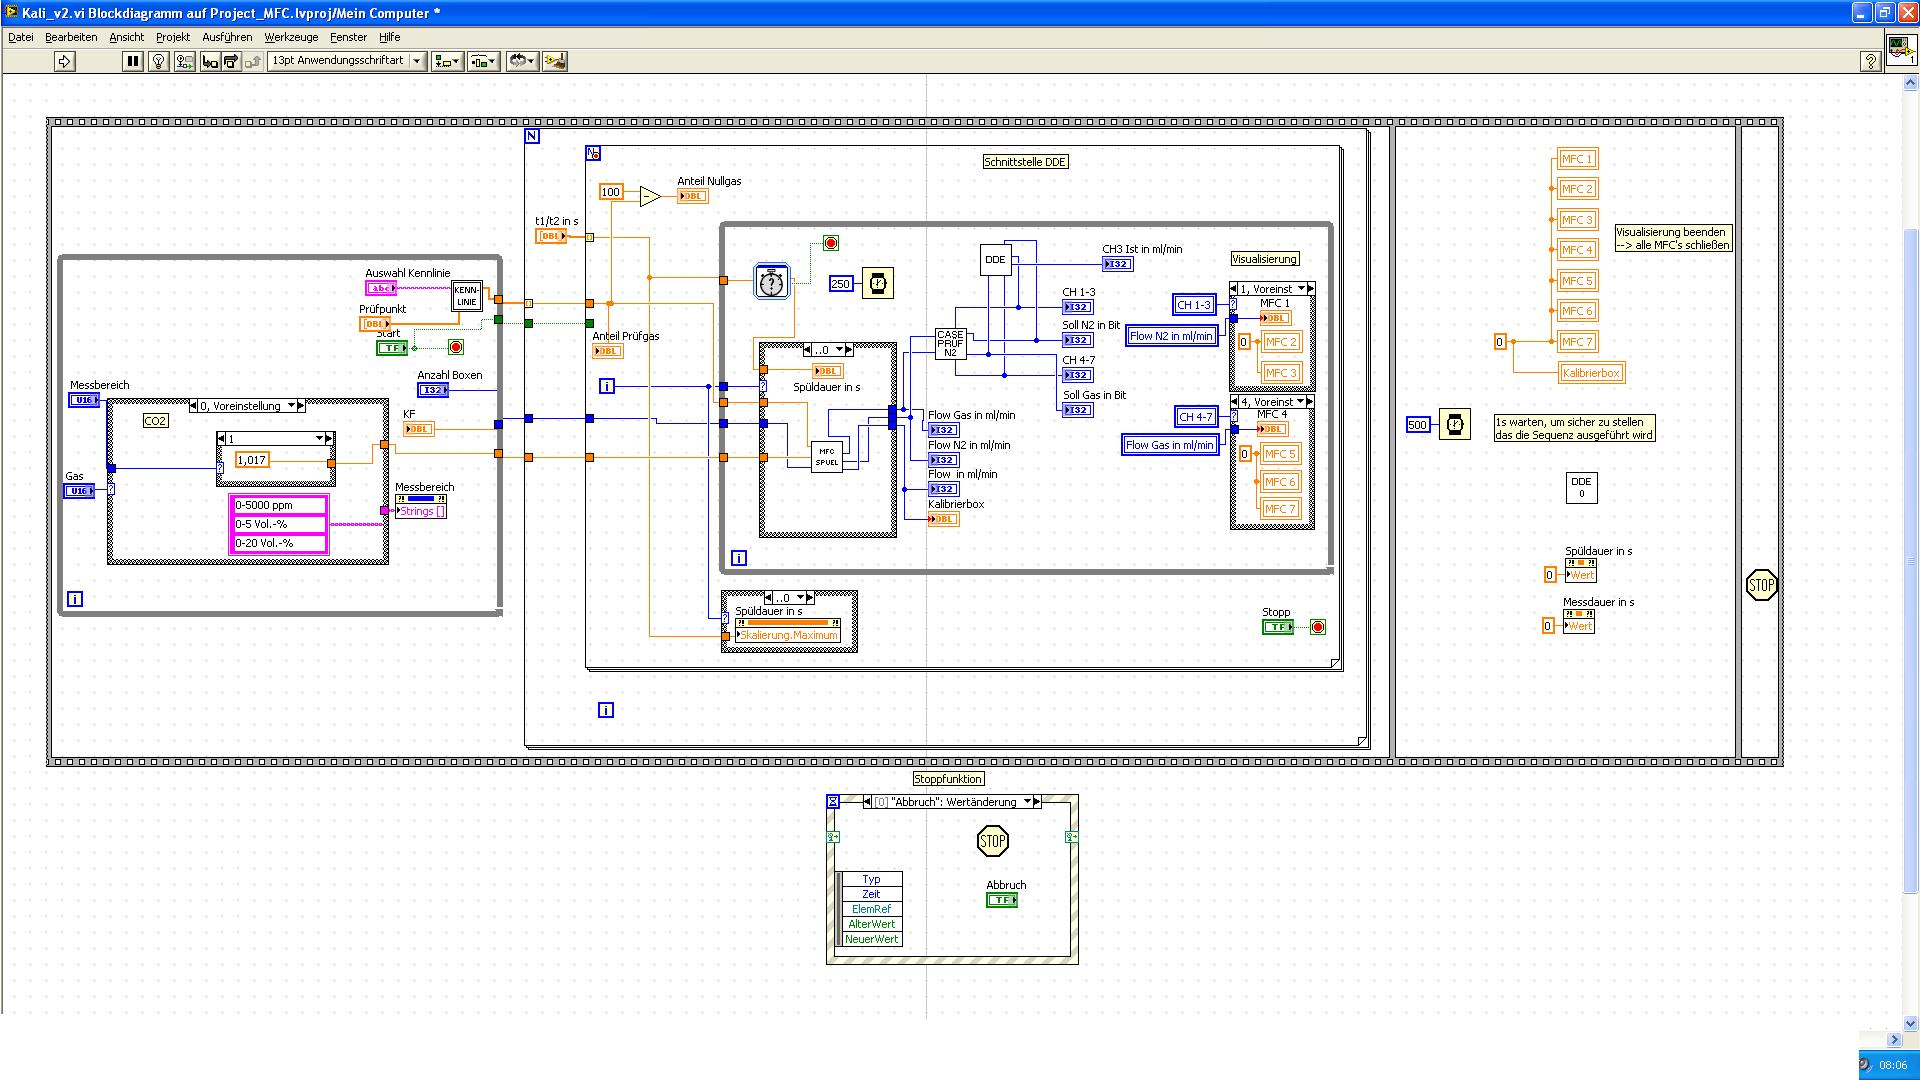Toggle retain wire values button
Image resolution: width=1920 pixels, height=1080 pixels.
pos(184,61)
